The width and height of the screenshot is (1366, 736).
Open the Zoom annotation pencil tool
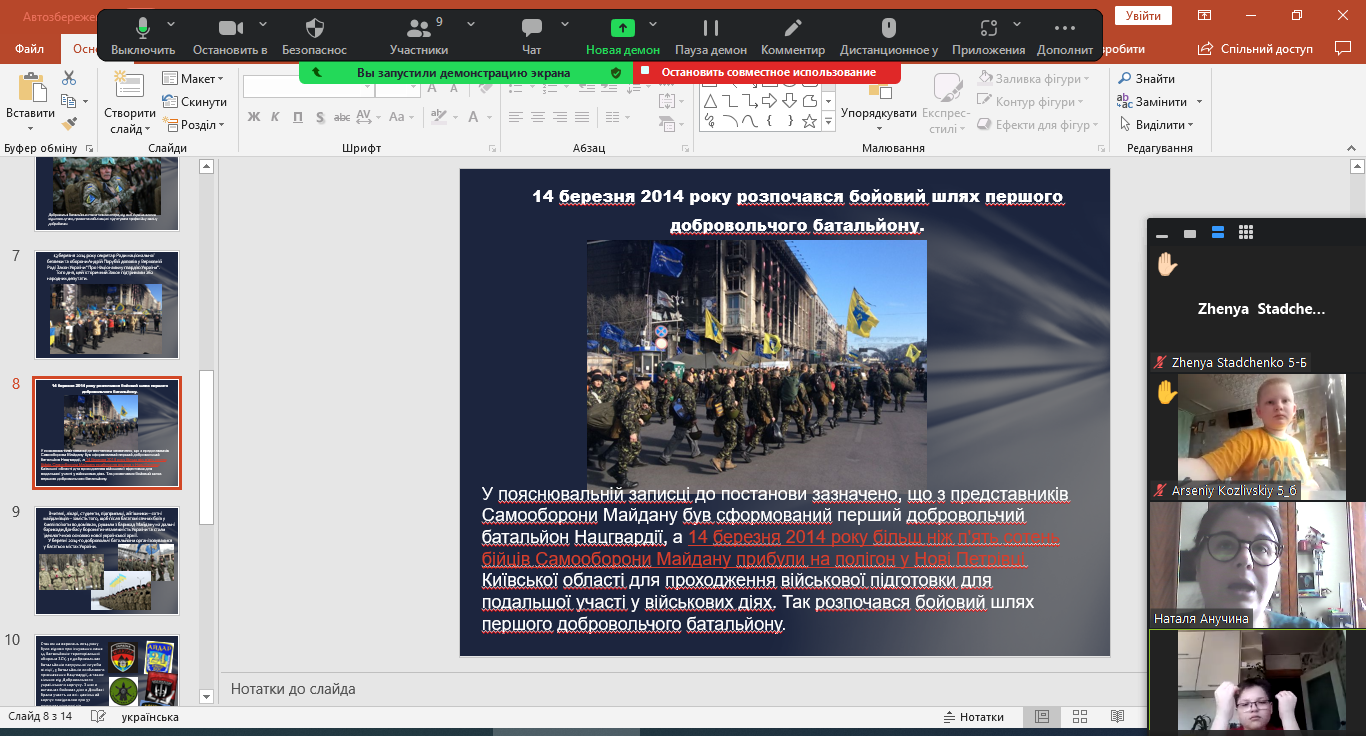[x=793, y=29]
